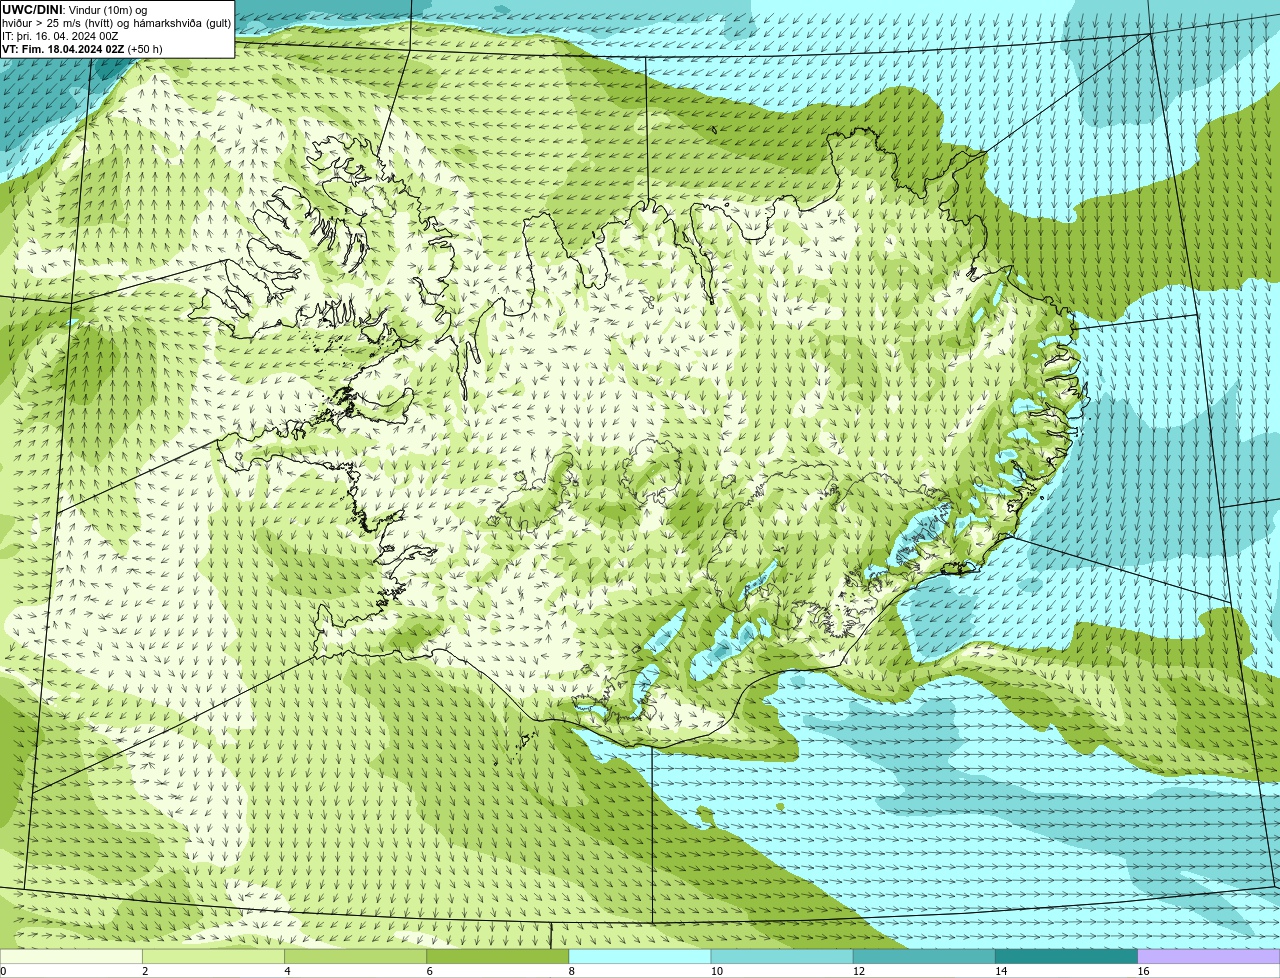Click the light teal 10–12 m/s legend swatch
1280x978 pixels.
click(x=782, y=956)
